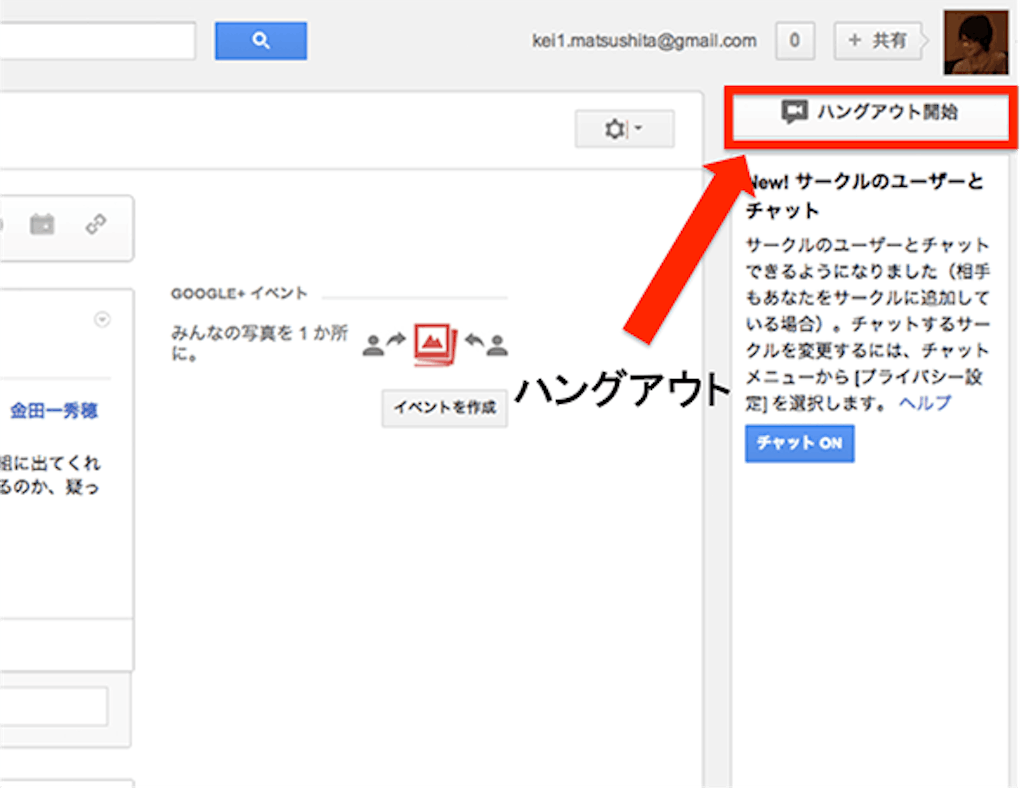Image resolution: width=1024 pixels, height=788 pixels.
Task: Expand the post options arrow
Action: click(x=101, y=320)
